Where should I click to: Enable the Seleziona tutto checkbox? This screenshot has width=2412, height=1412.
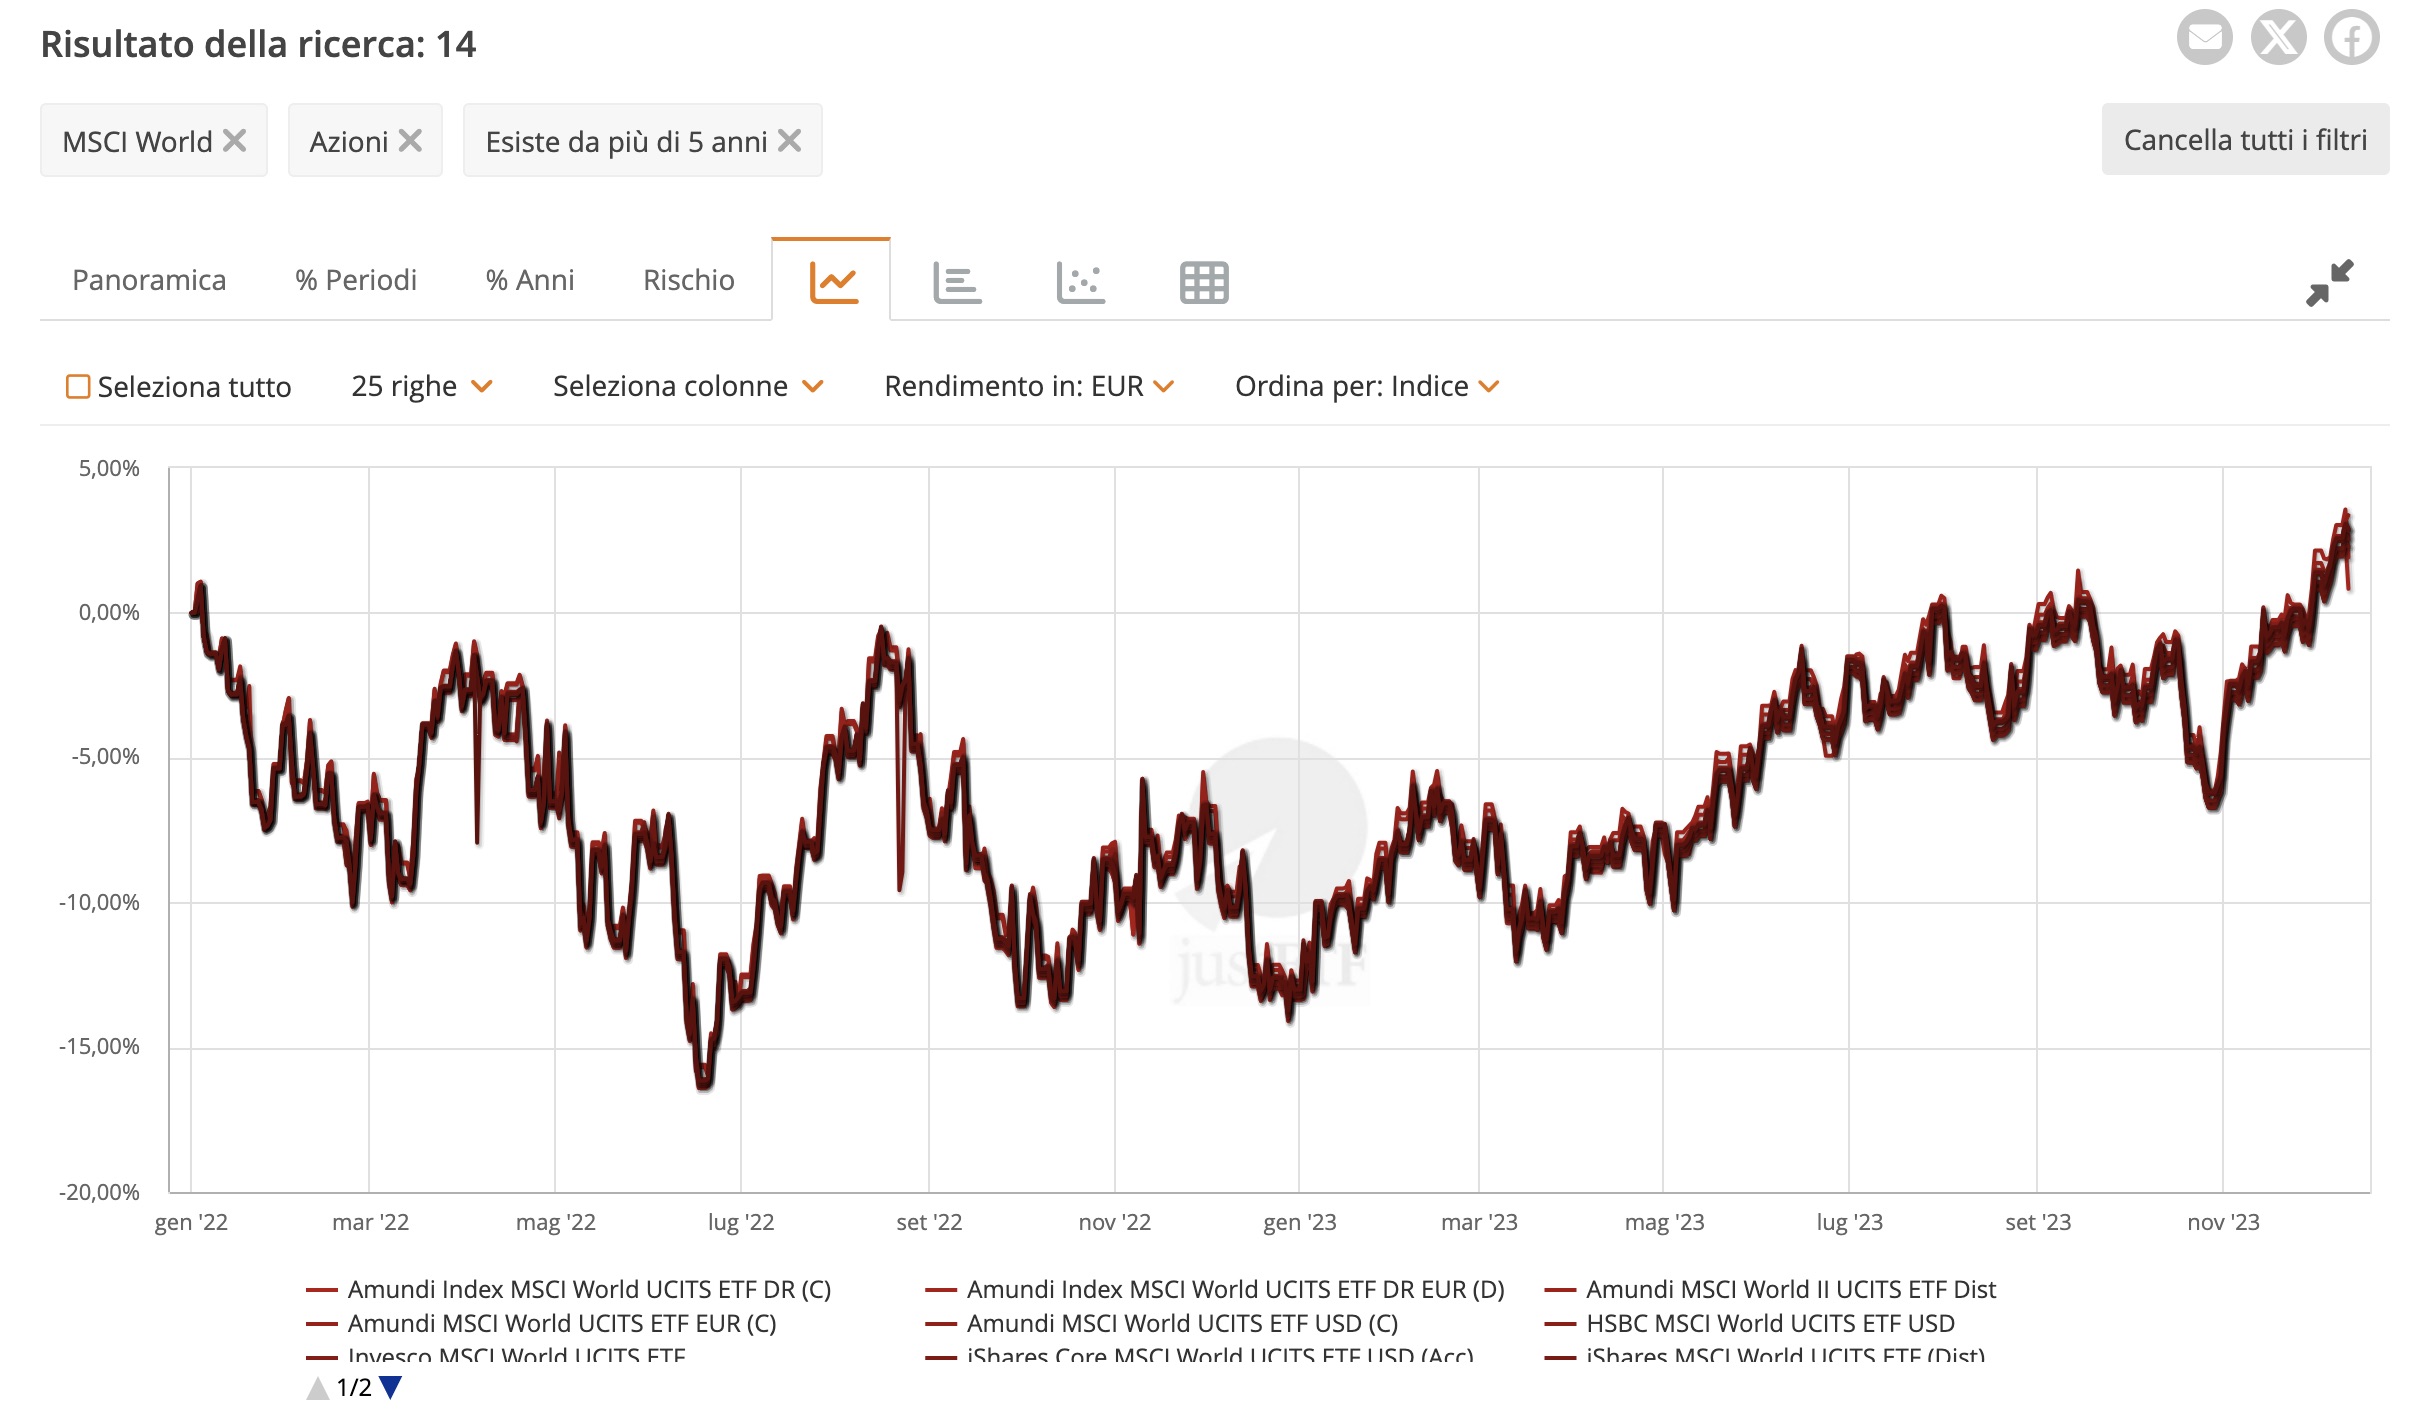78,386
